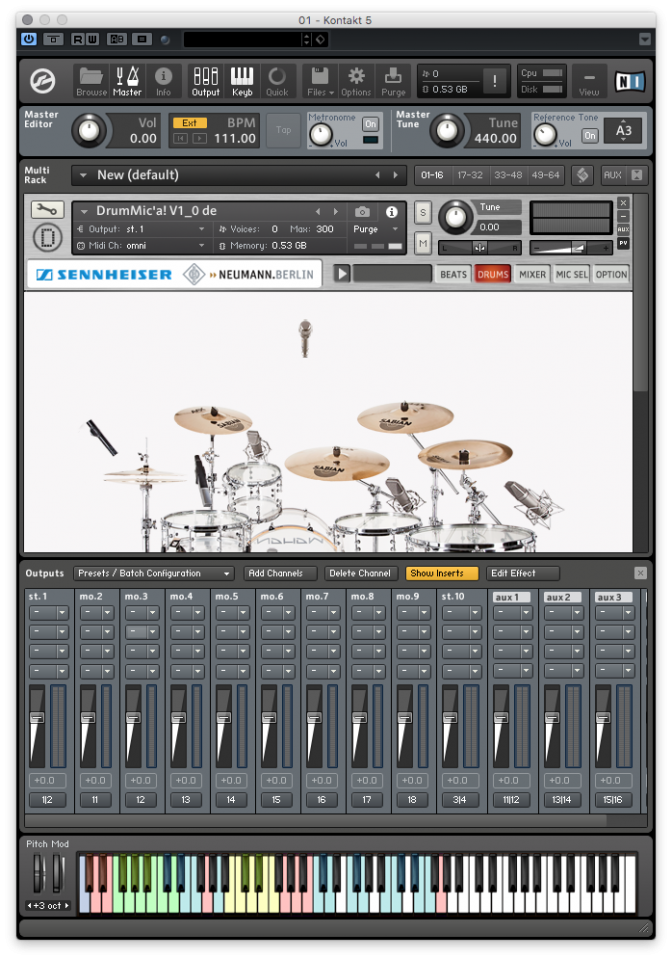The height and width of the screenshot is (960, 672).
Task: Click the Delete Channel button
Action: [360, 573]
